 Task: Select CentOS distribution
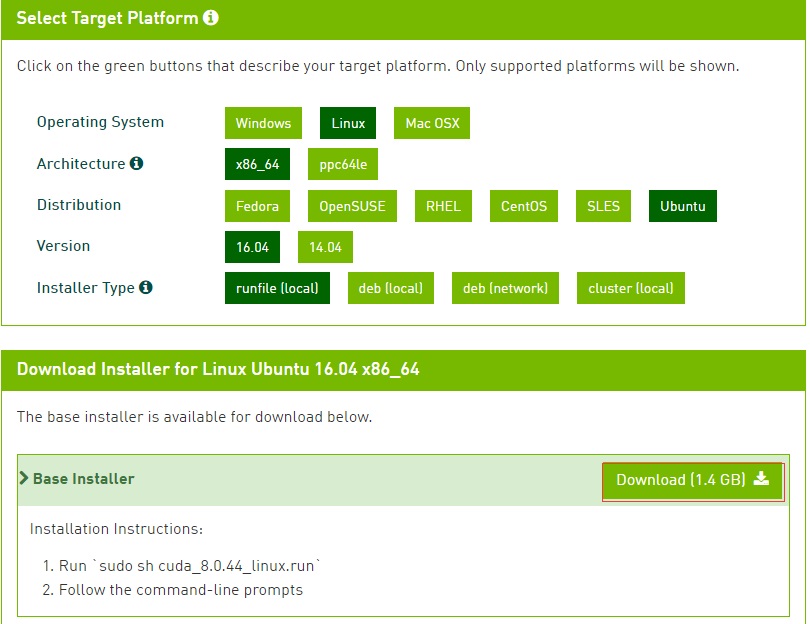tap(524, 206)
